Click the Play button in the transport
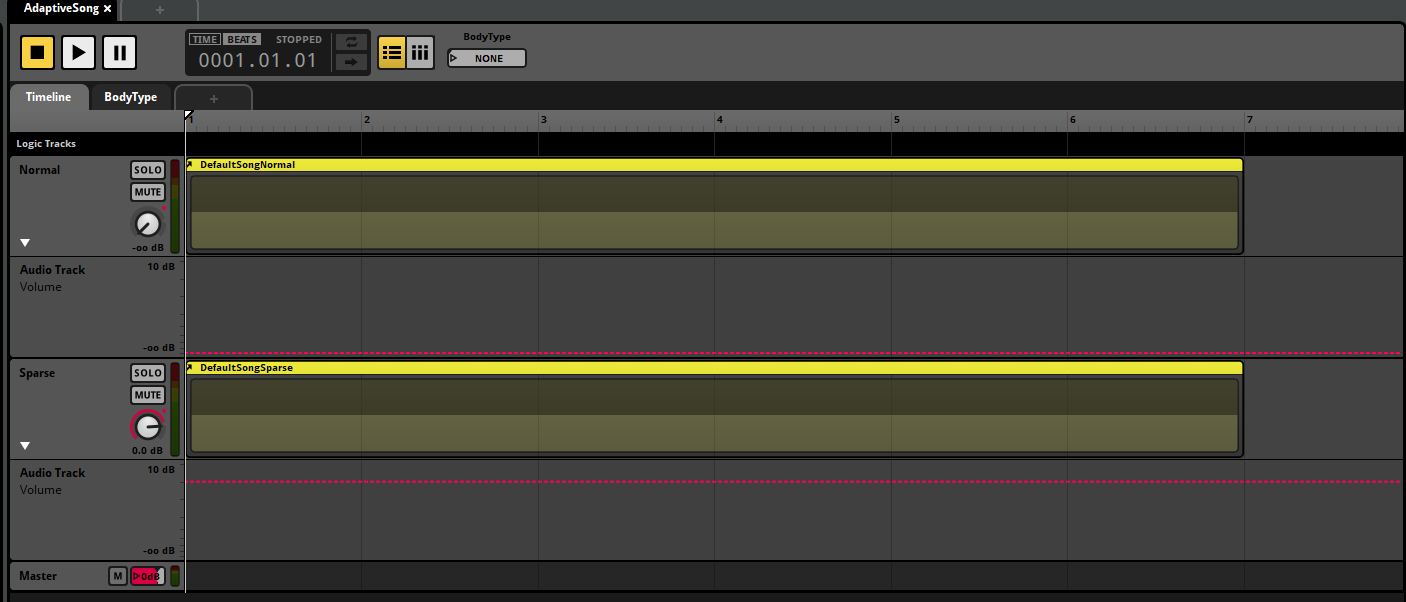The image size is (1406, 602). [x=78, y=52]
